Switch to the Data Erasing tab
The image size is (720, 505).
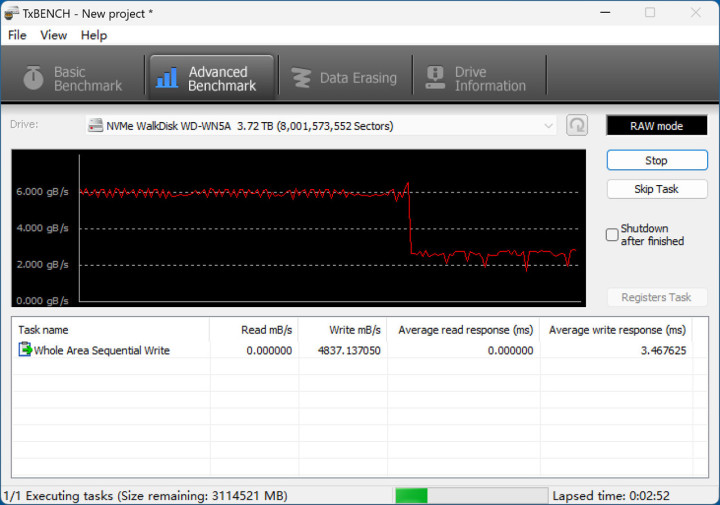coord(345,78)
